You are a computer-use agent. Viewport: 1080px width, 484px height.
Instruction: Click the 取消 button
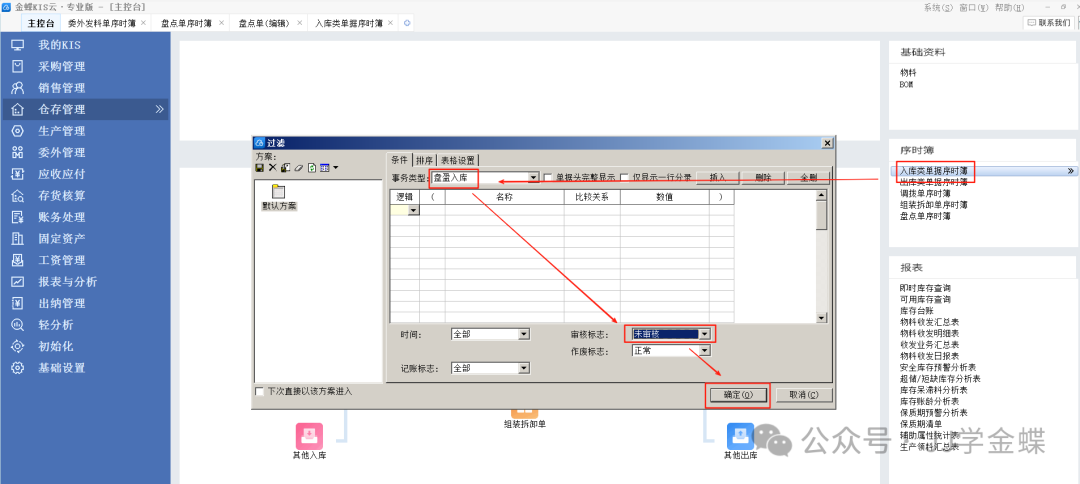click(804, 395)
